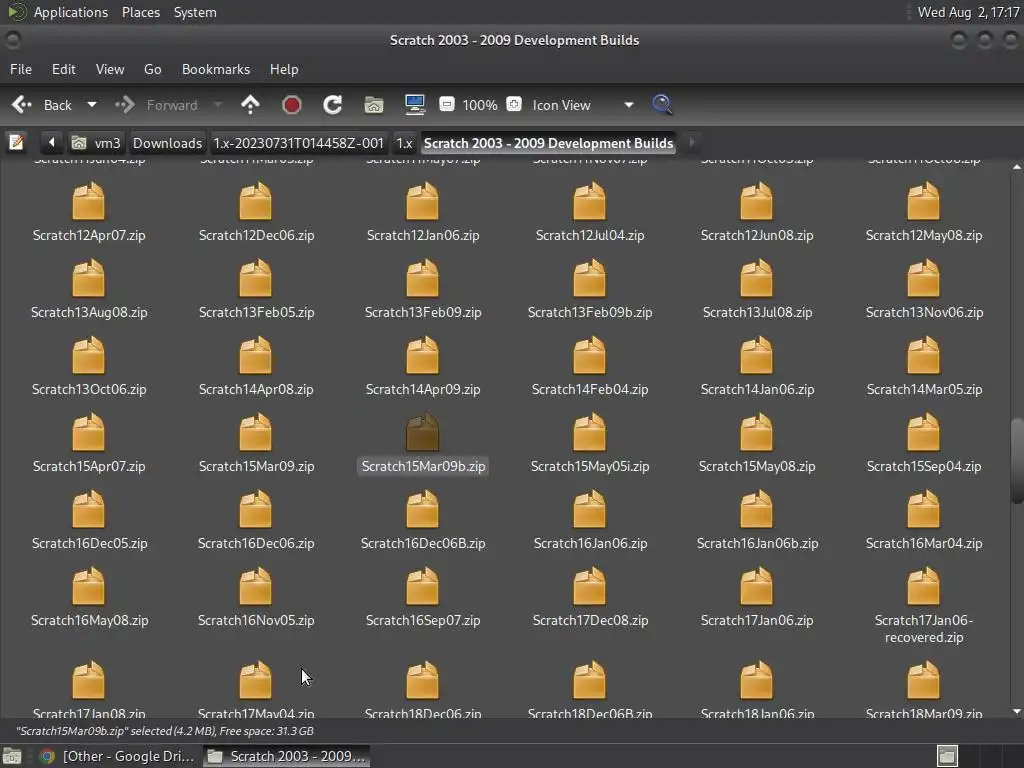The height and width of the screenshot is (768, 1024).
Task: Click the Scratch15Sep04.zip file name
Action: 923,466
